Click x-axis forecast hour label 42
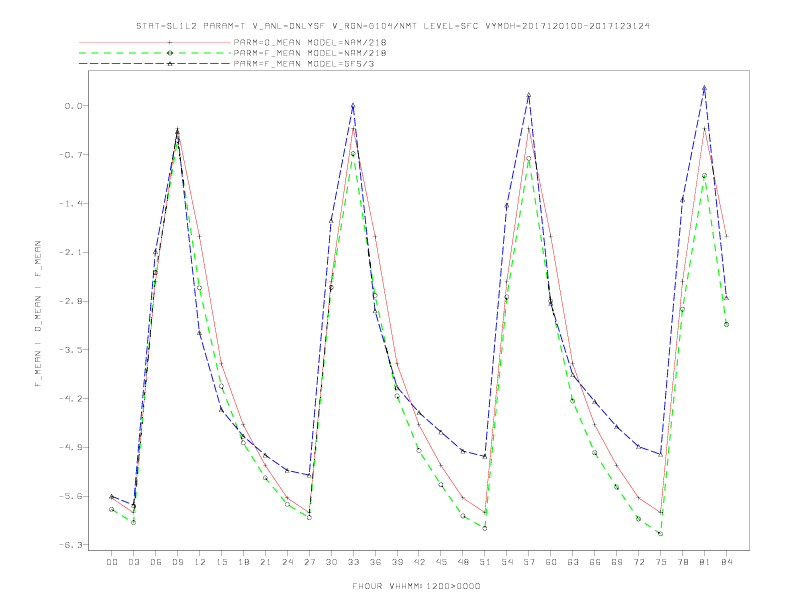The height and width of the screenshot is (612, 792). coord(419,562)
